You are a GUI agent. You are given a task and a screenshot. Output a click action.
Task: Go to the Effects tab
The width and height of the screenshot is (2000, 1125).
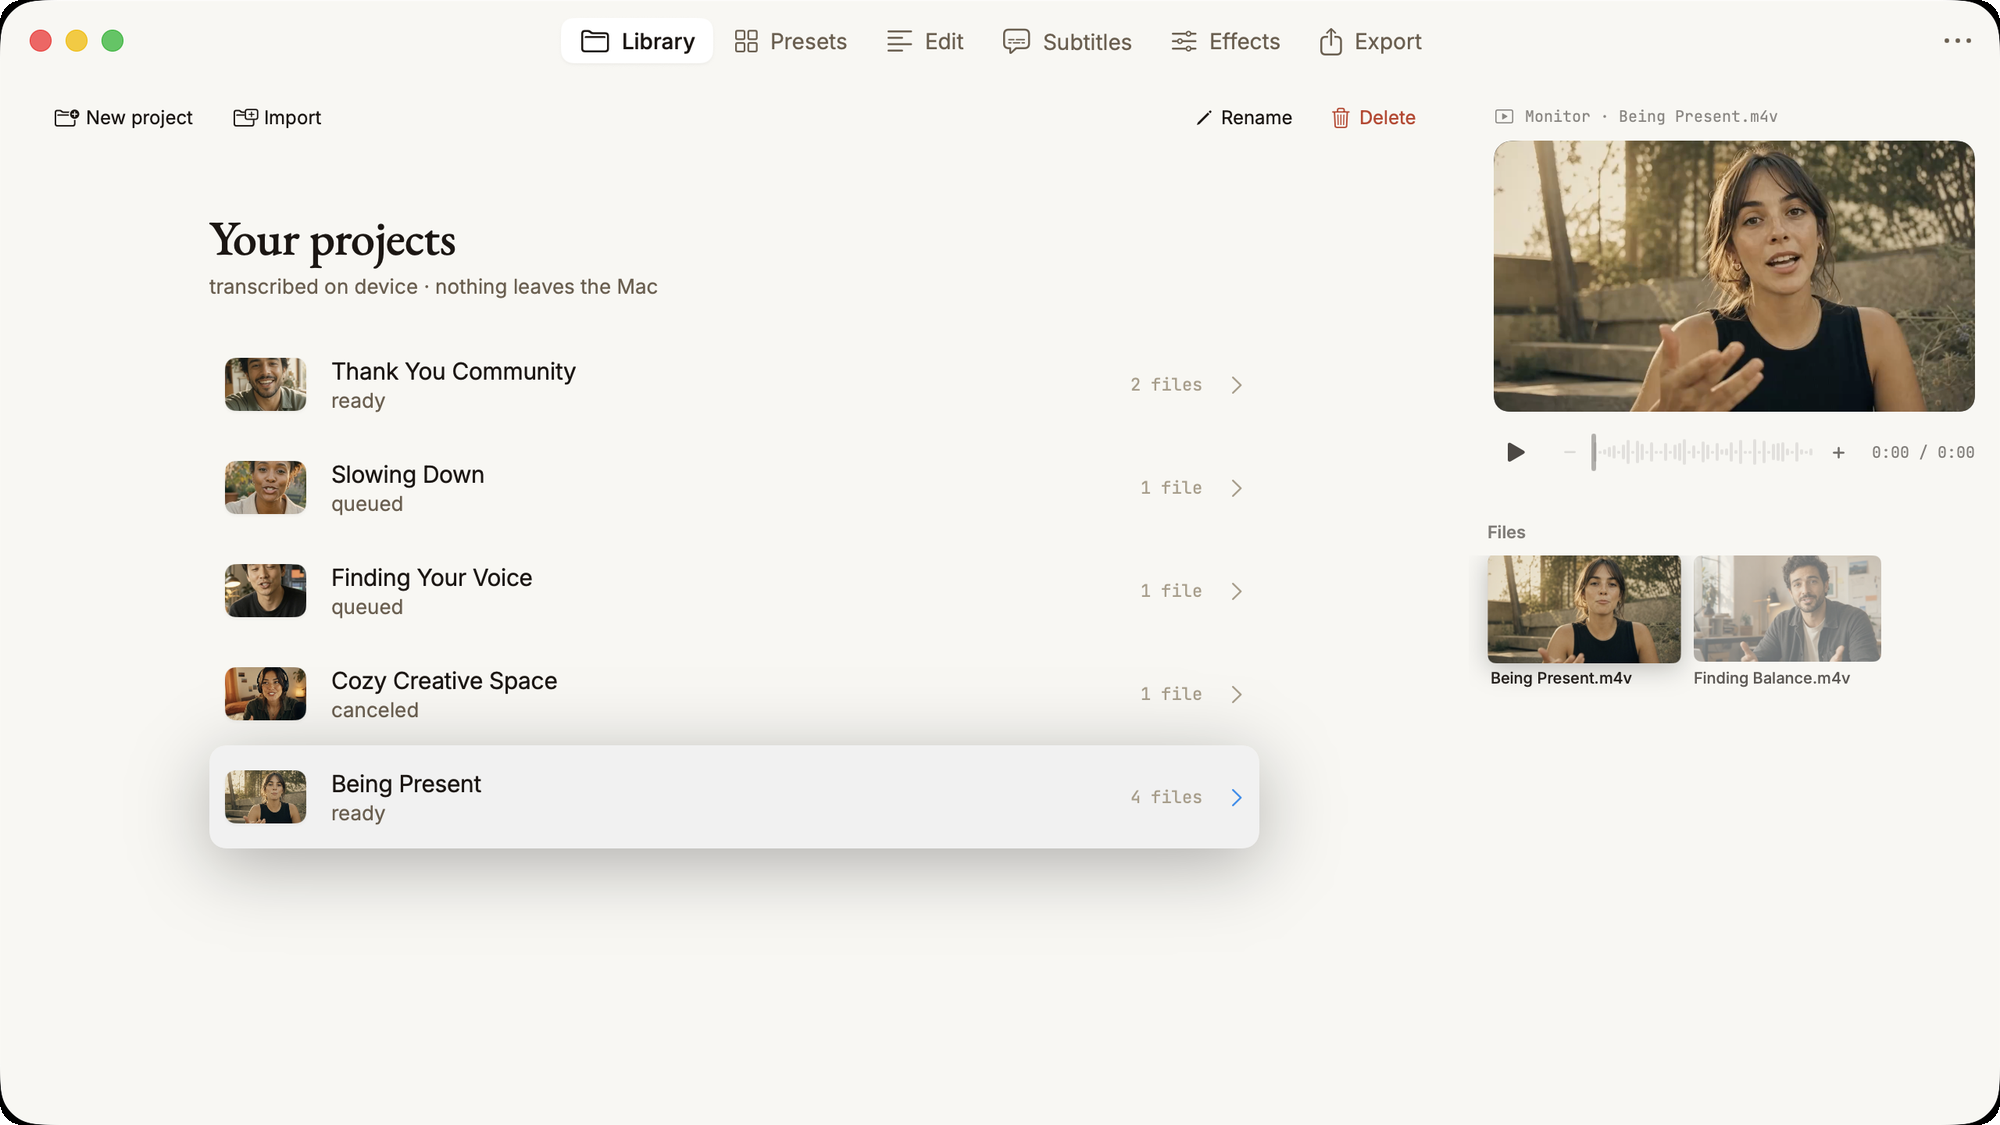pos(1225,41)
